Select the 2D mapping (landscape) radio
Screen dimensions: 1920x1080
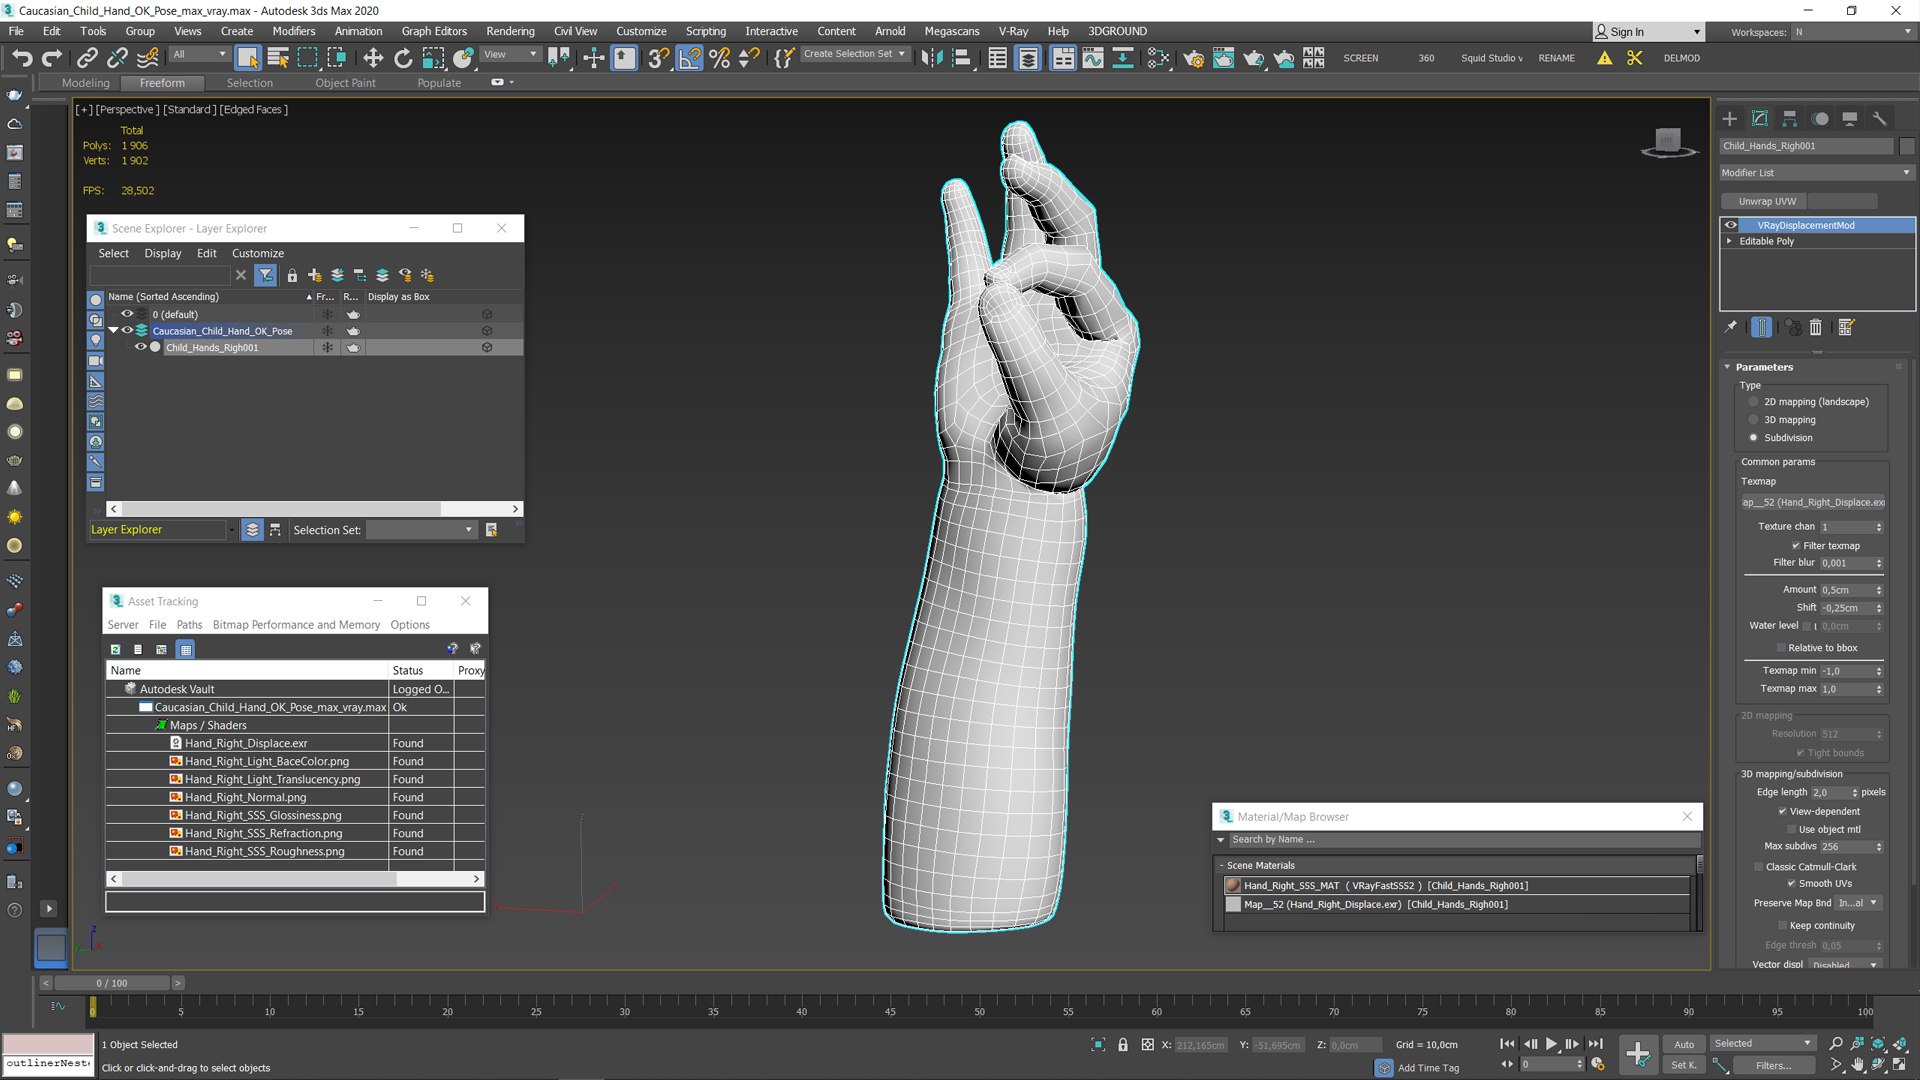click(x=1753, y=402)
